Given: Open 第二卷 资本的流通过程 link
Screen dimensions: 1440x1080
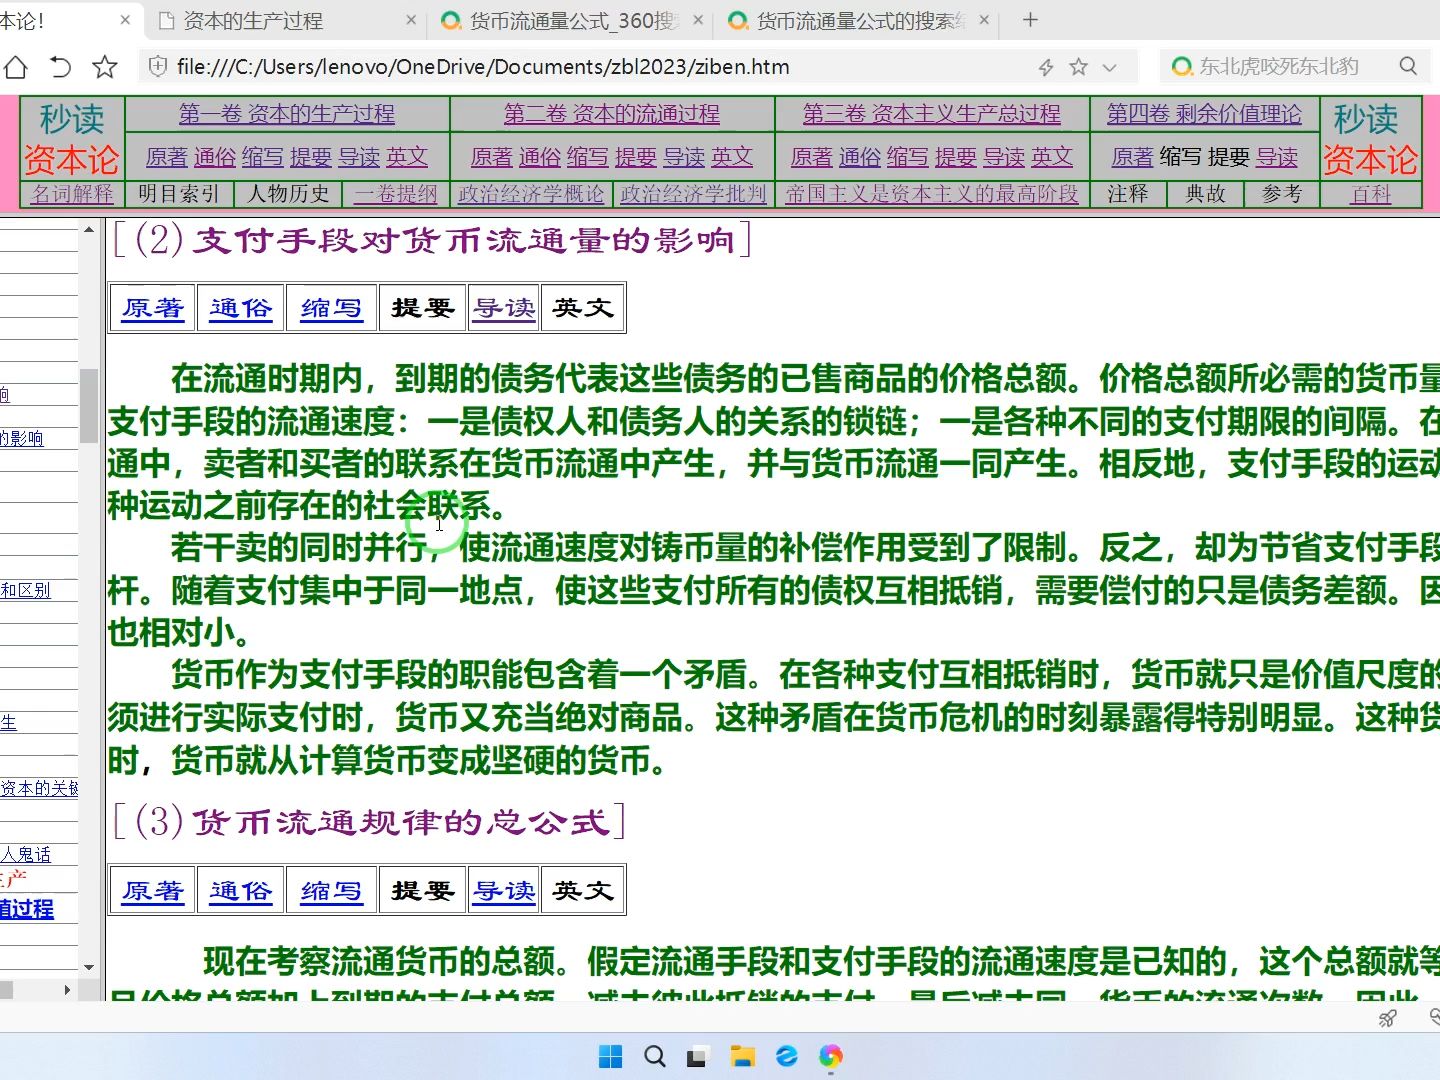Looking at the screenshot, I should click(x=612, y=114).
